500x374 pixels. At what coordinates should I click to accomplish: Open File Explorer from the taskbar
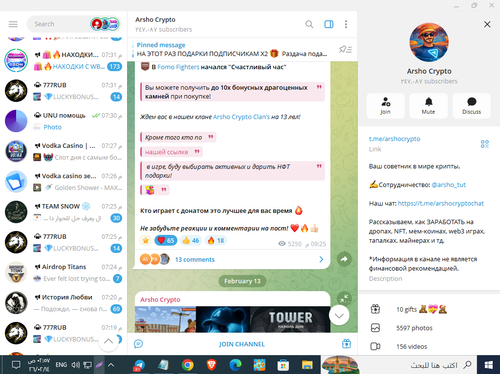[307, 365]
